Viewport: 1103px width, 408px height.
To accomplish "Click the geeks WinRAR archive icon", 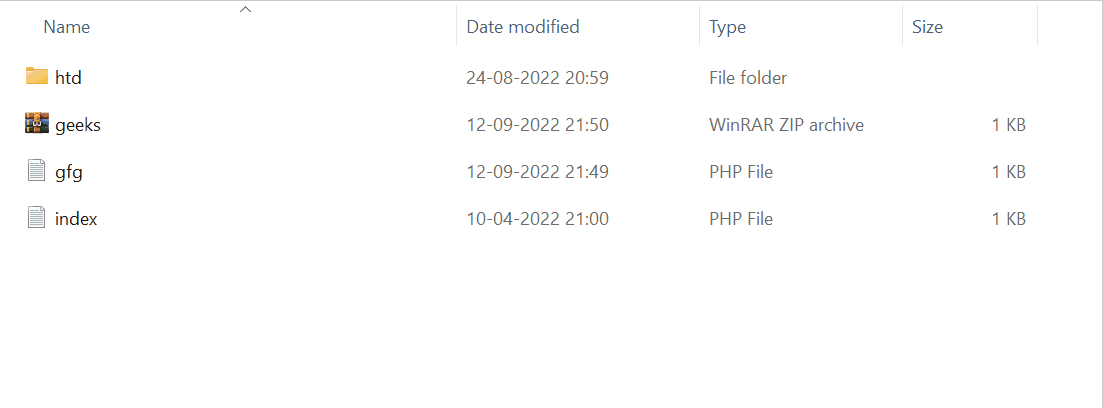I will tap(37, 124).
